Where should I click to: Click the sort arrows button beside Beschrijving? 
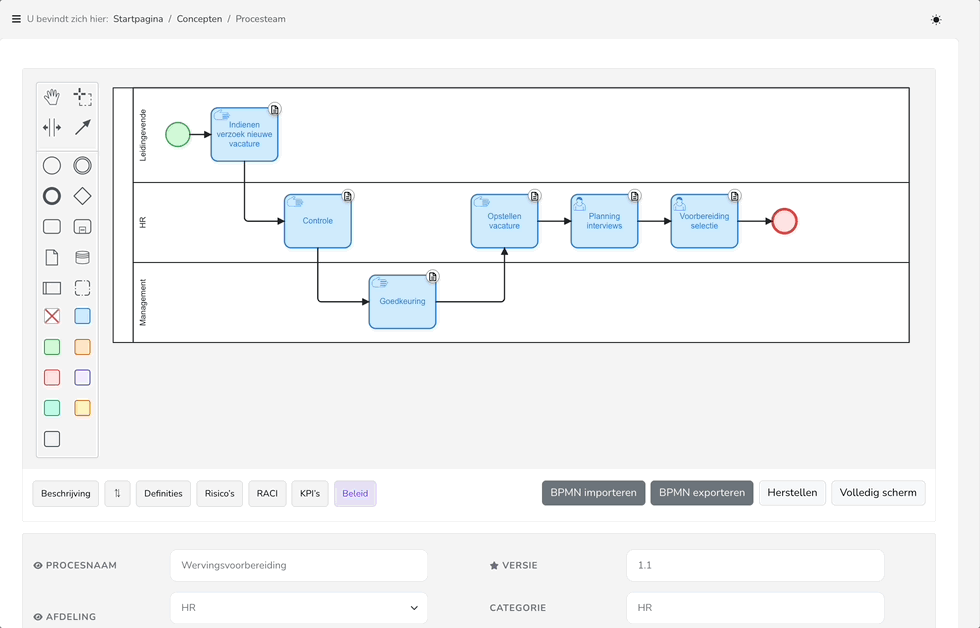pos(118,494)
